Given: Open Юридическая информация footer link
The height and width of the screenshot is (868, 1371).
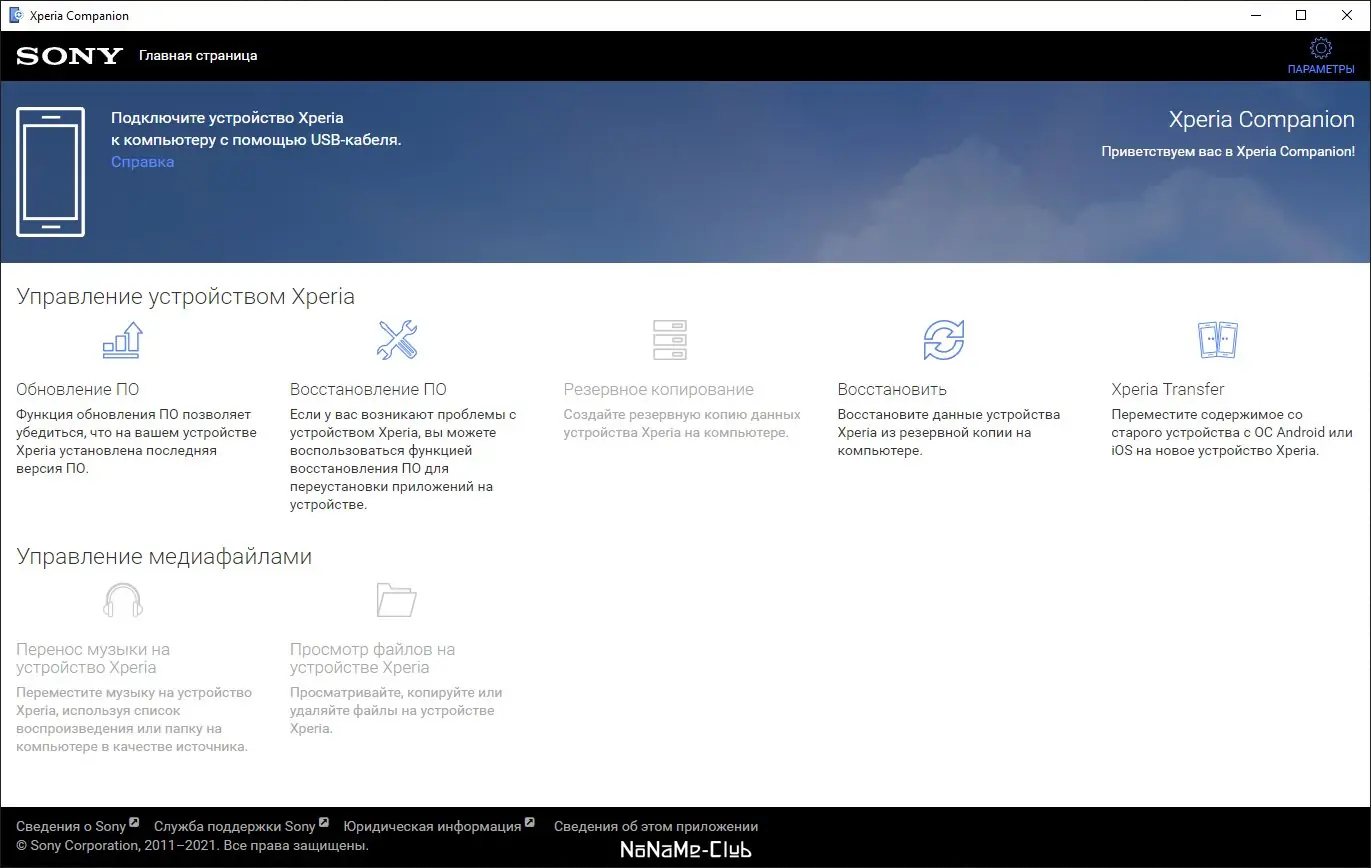Looking at the screenshot, I should point(432,827).
